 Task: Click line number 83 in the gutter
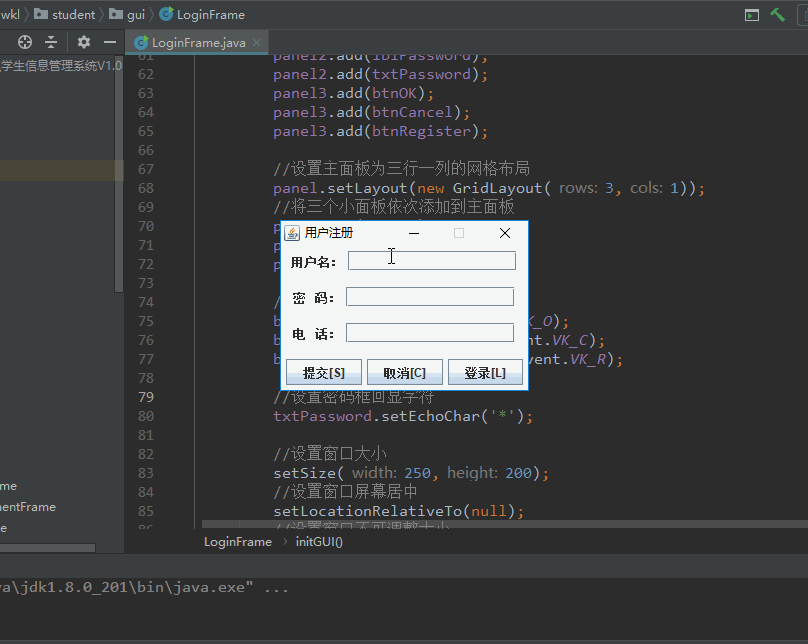coord(146,473)
